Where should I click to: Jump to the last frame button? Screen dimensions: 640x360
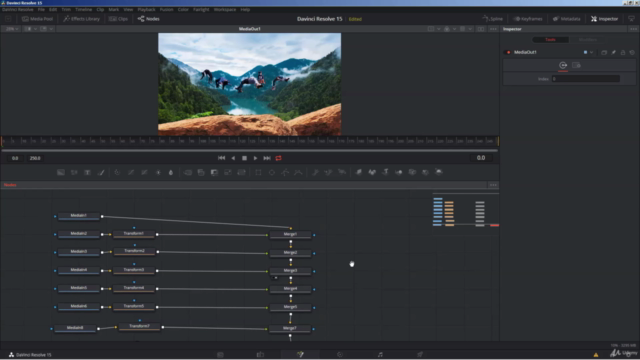pyautogui.click(x=267, y=158)
